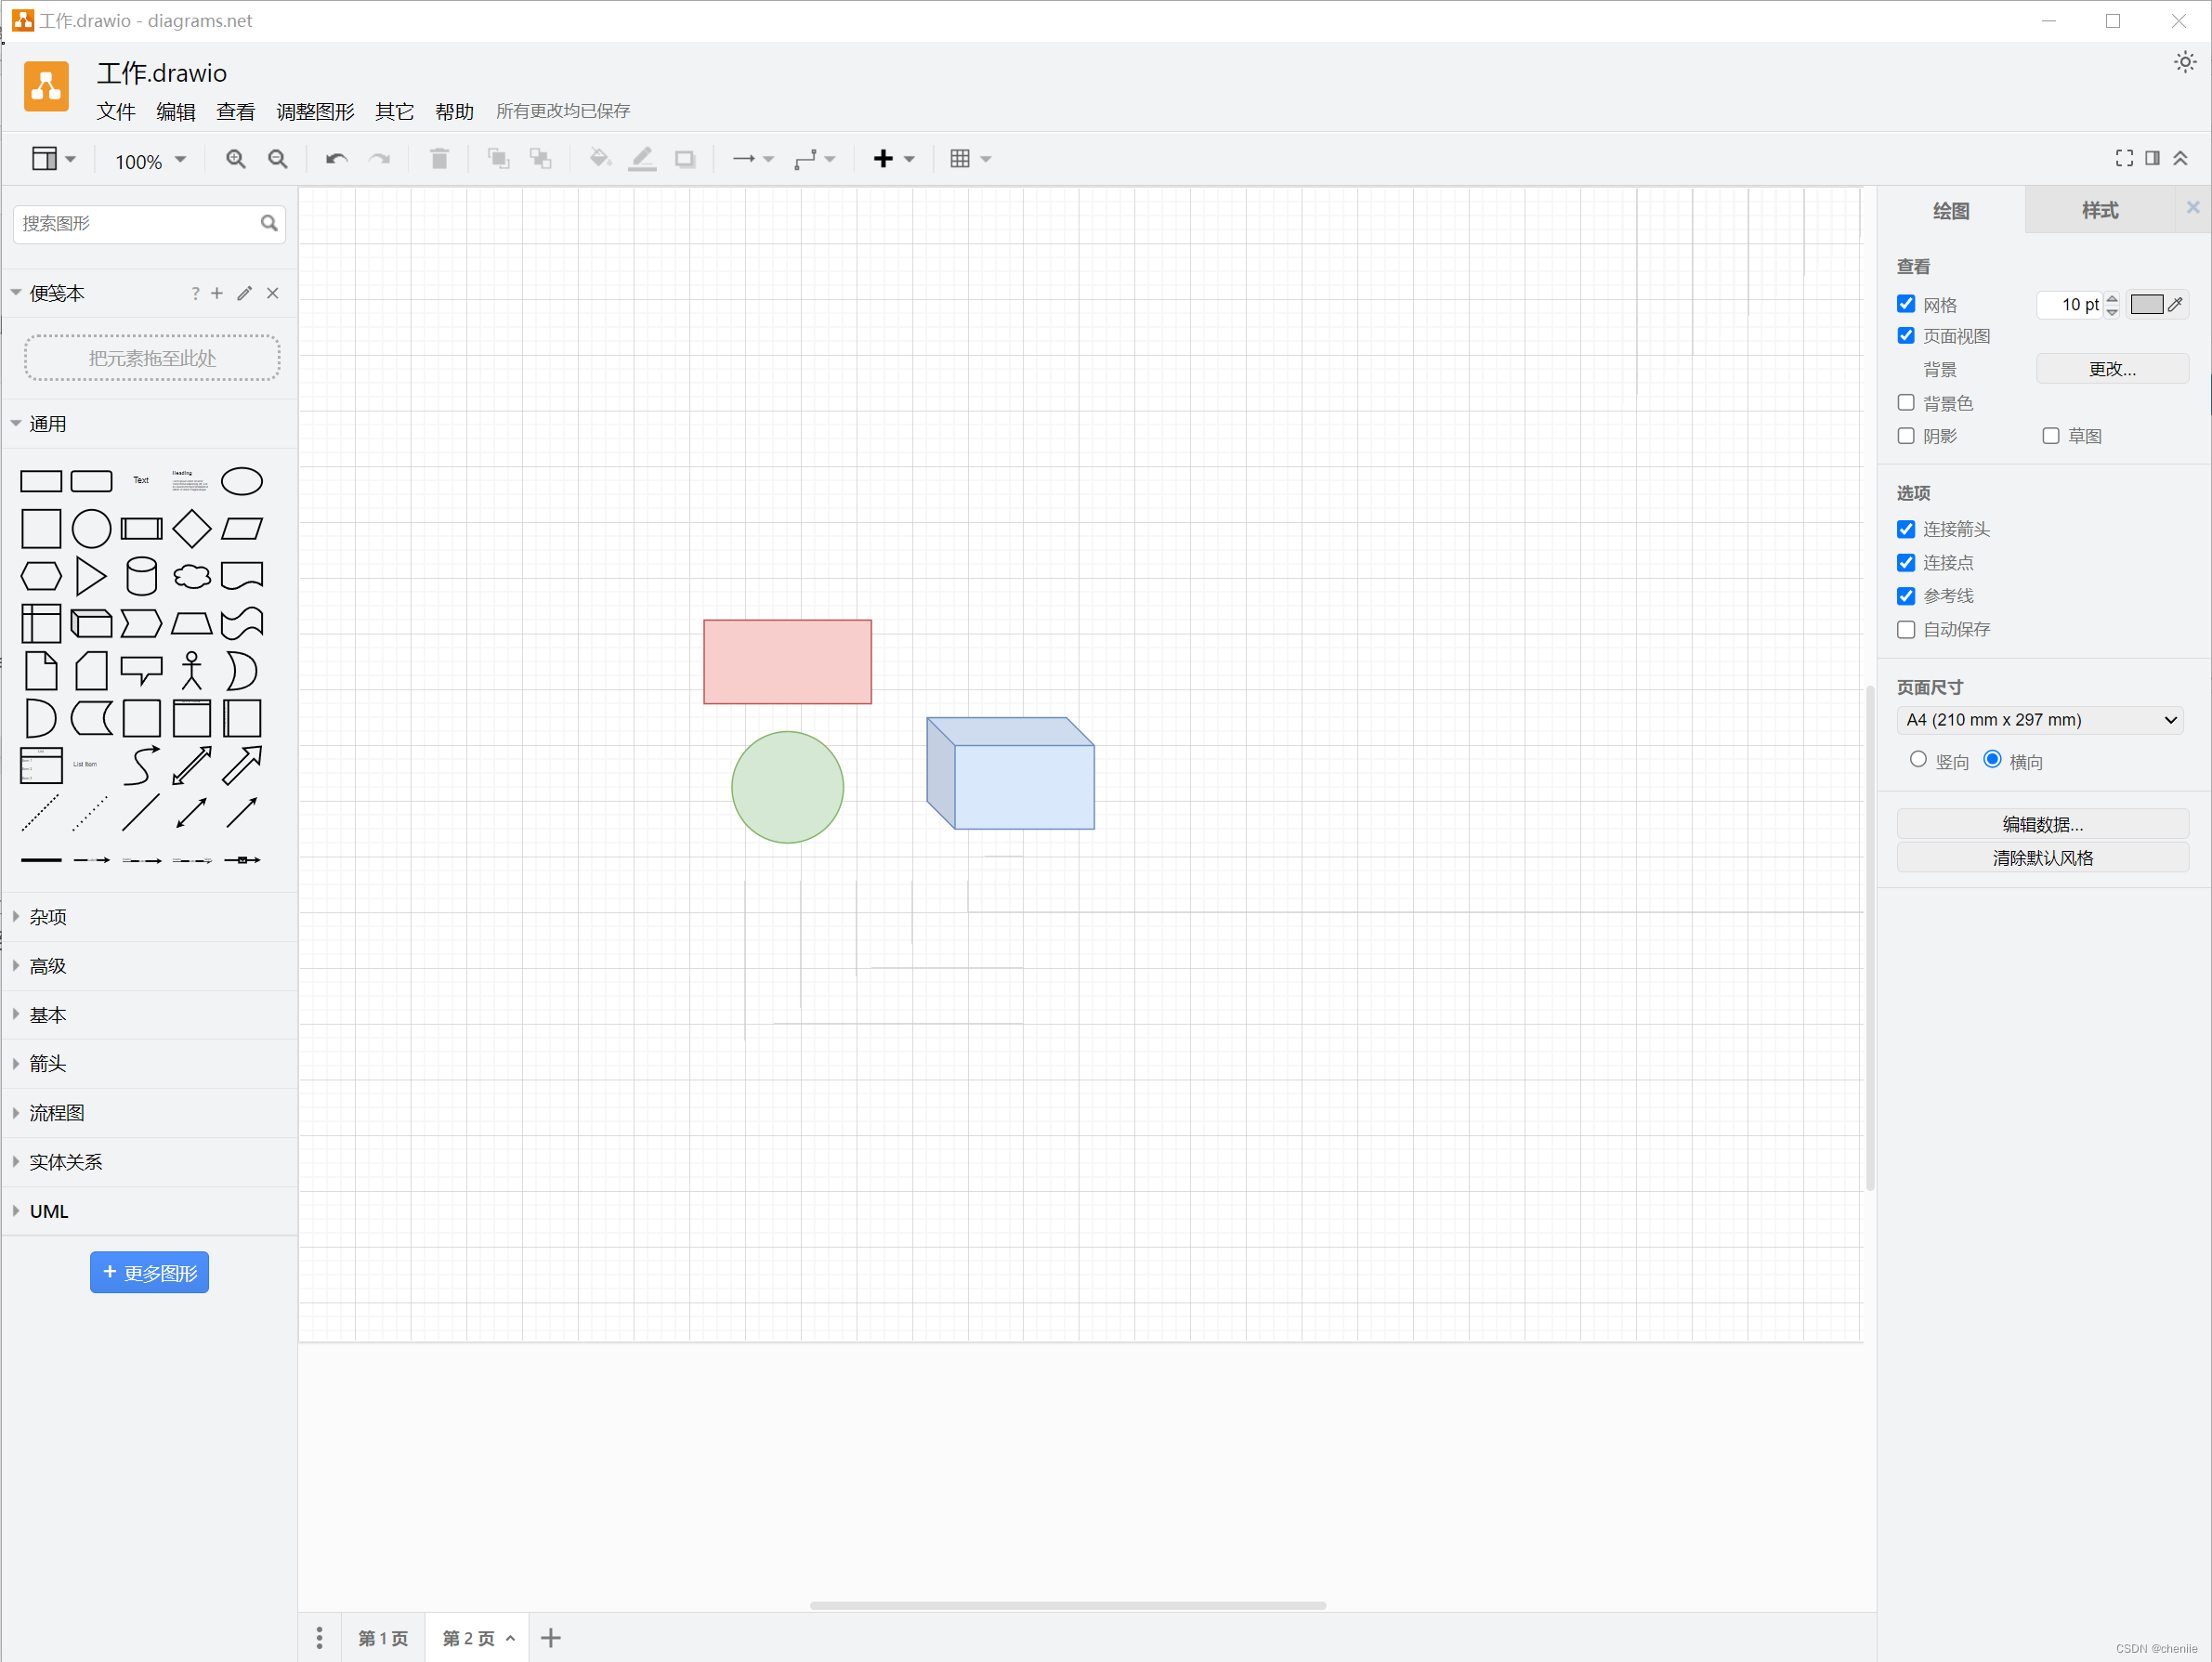Collapse the toolbar with double chevron

tap(2180, 158)
